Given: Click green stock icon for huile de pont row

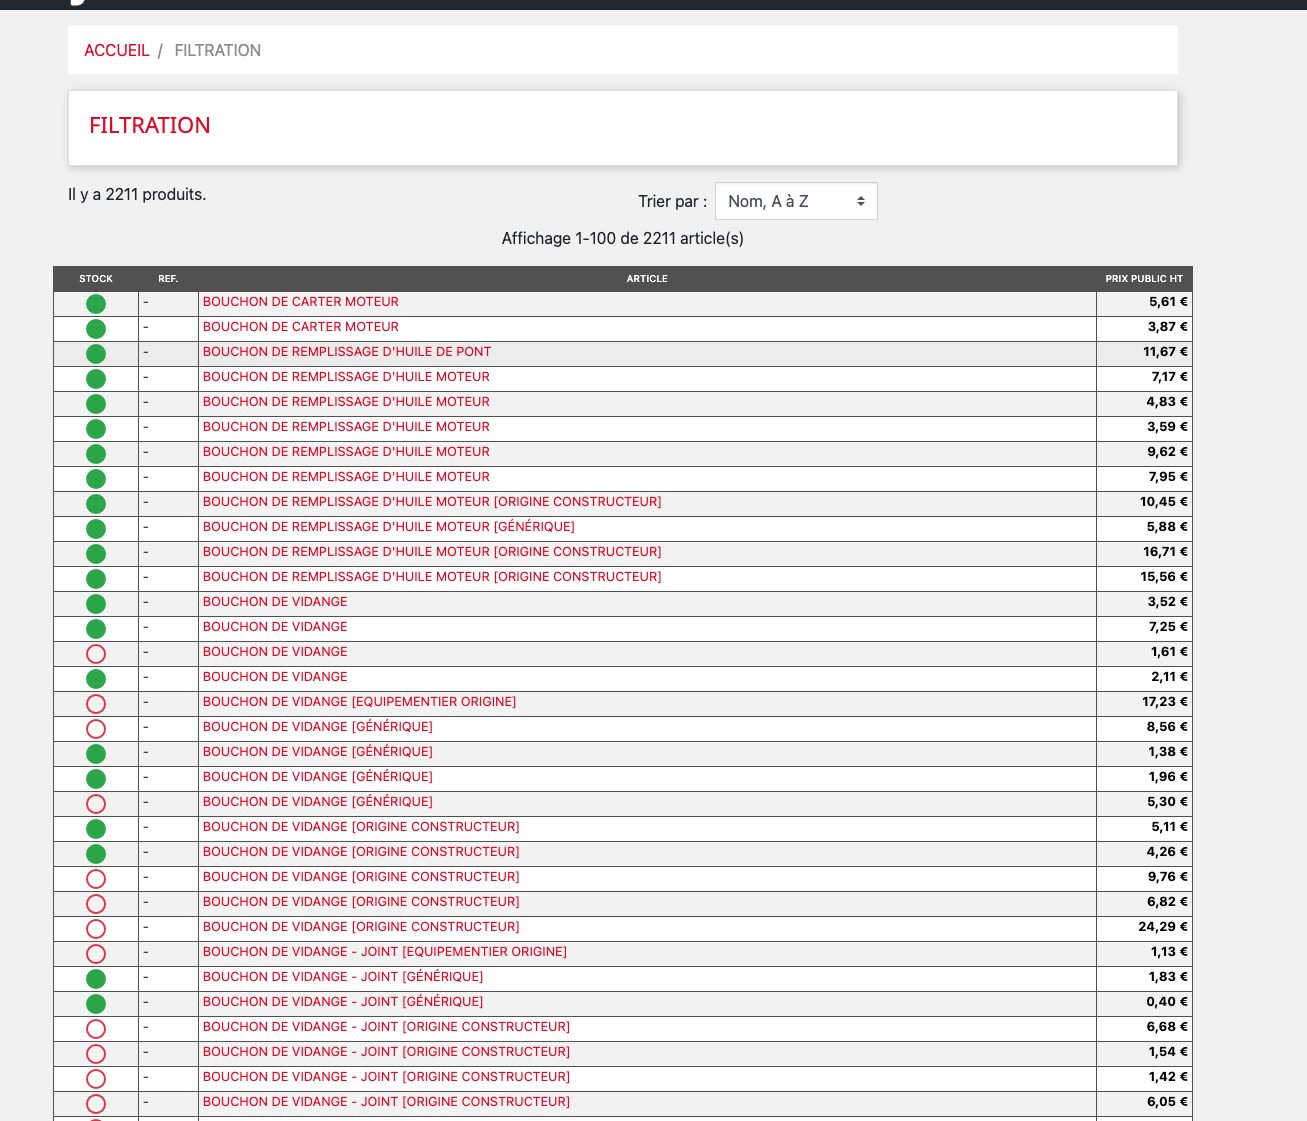Looking at the screenshot, I should 96,354.
